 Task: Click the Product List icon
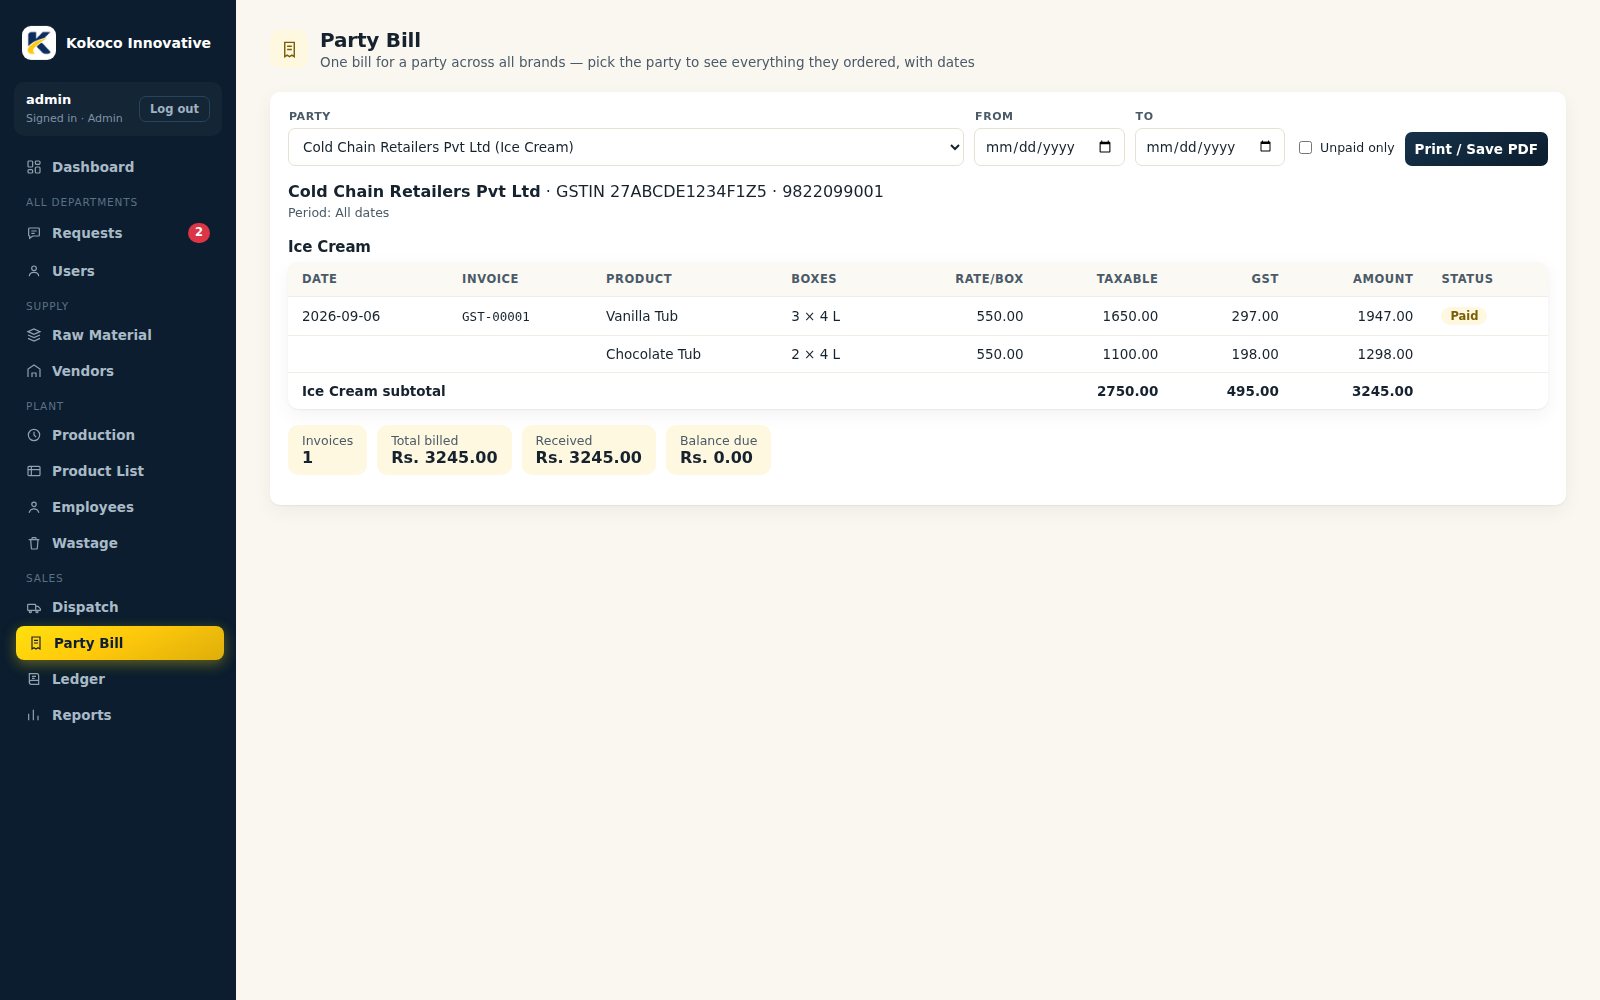tap(34, 471)
